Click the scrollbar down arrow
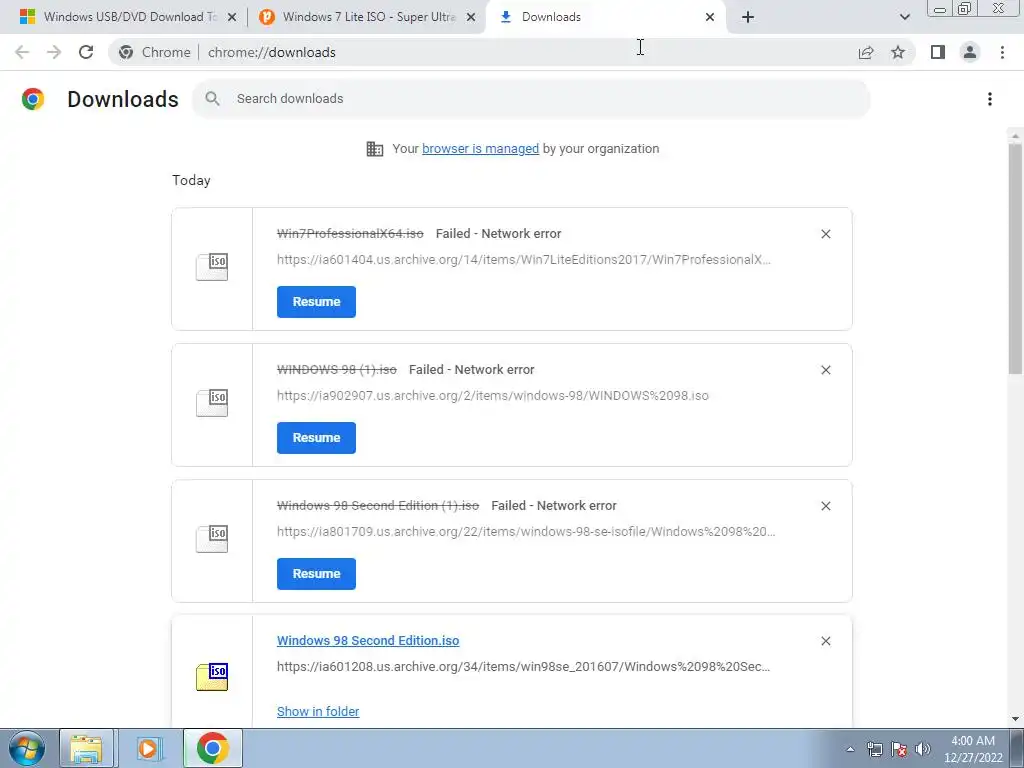 point(1015,719)
